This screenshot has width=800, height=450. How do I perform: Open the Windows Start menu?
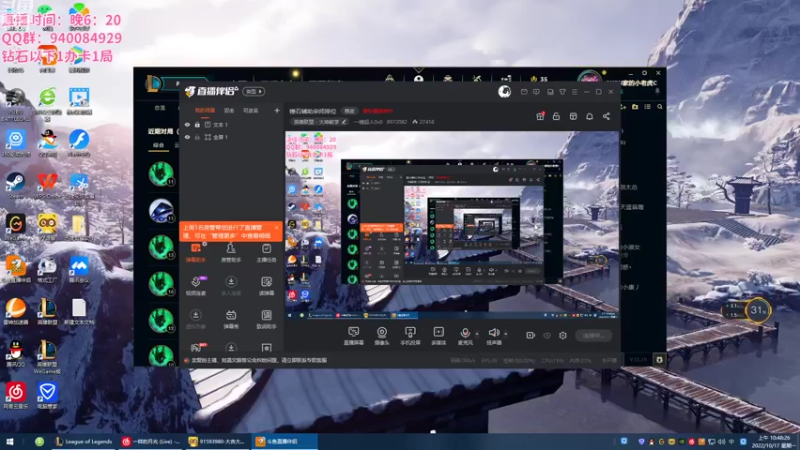coord(10,441)
